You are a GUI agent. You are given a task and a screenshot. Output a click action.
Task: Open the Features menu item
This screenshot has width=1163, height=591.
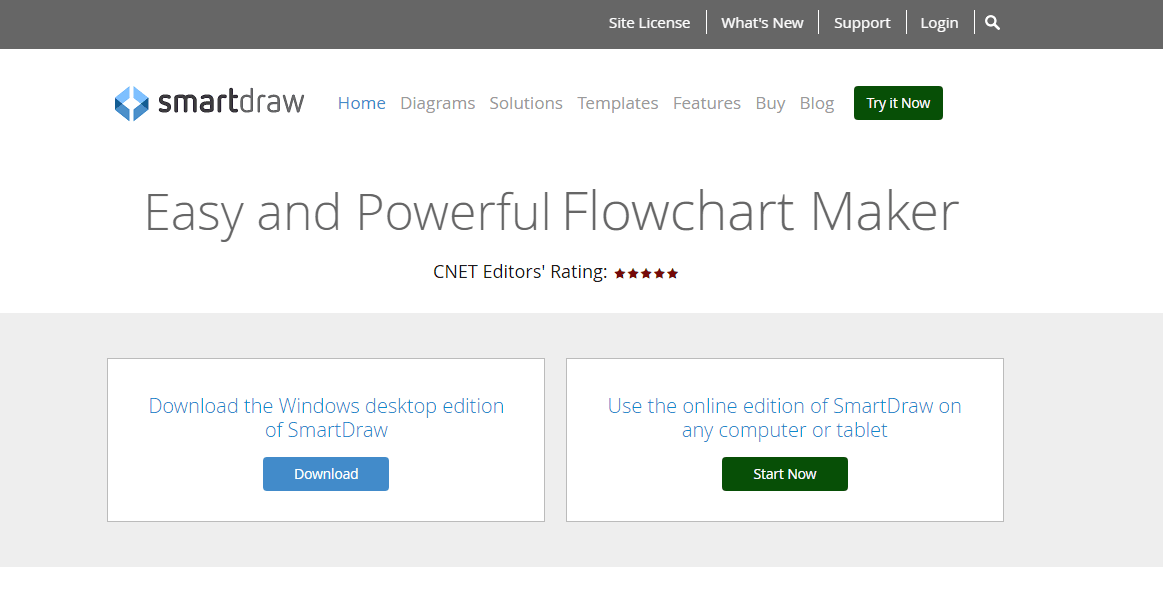(x=706, y=103)
